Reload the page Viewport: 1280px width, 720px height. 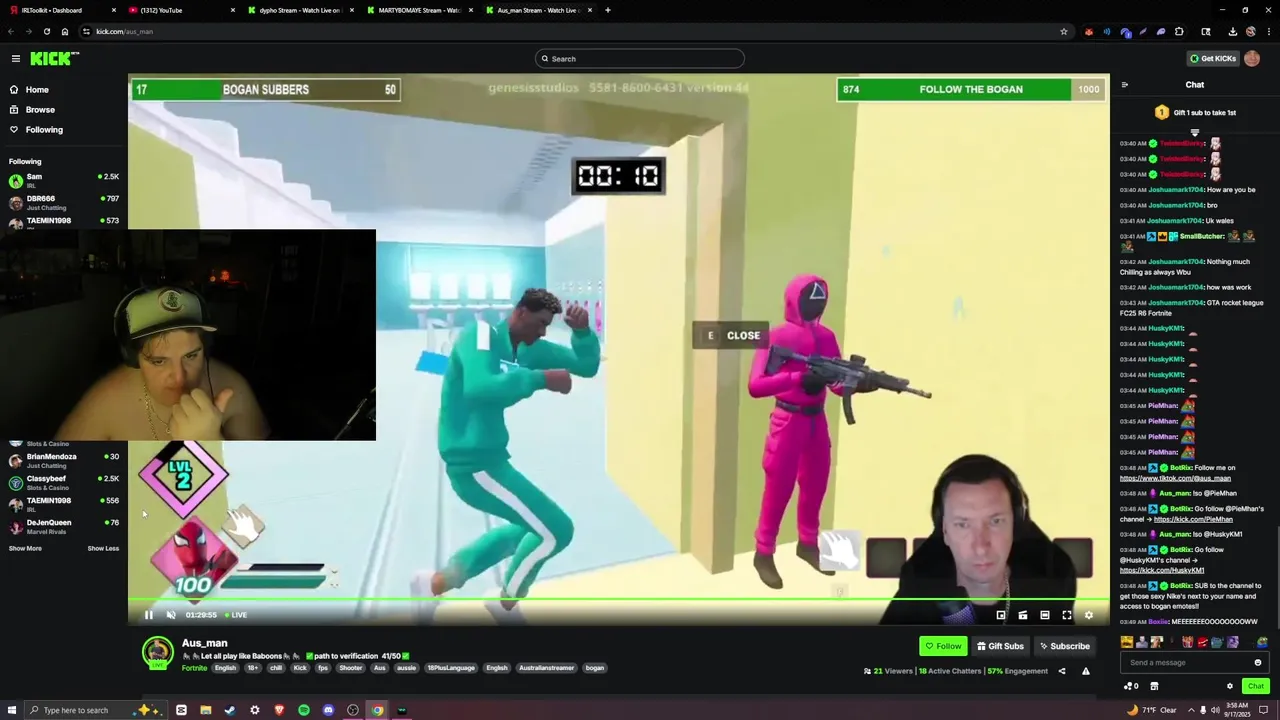(46, 31)
